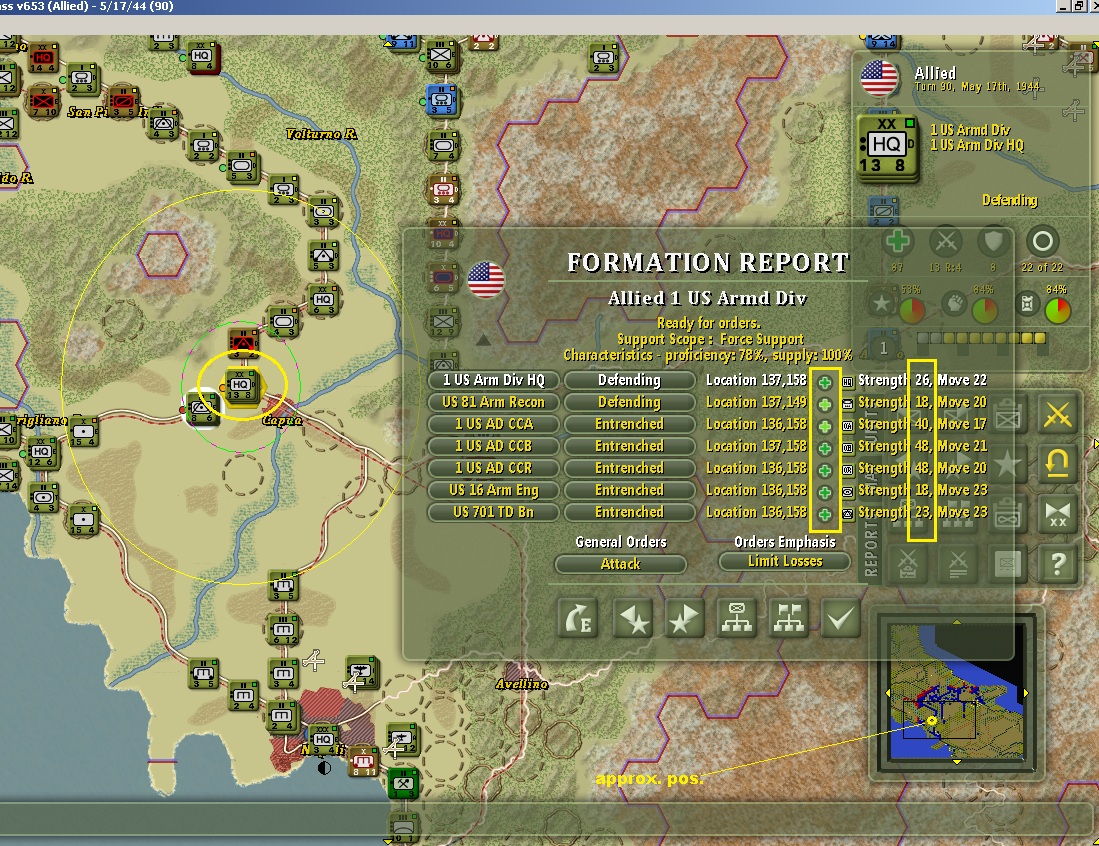
Task: Pan minimap up with top yellow arrow
Action: 957,621
